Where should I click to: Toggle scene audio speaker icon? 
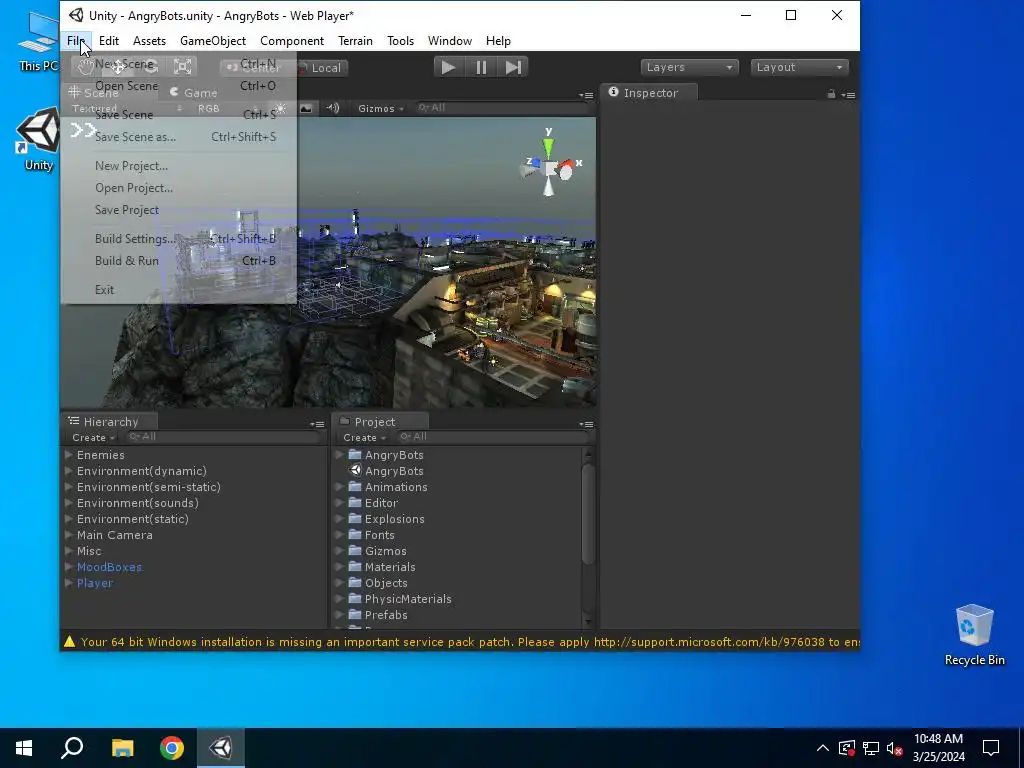tap(333, 108)
